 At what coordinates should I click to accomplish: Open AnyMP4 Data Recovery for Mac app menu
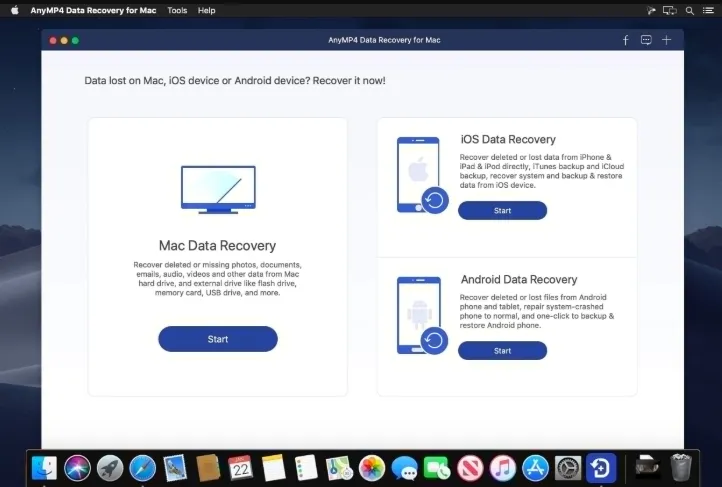[x=93, y=10]
